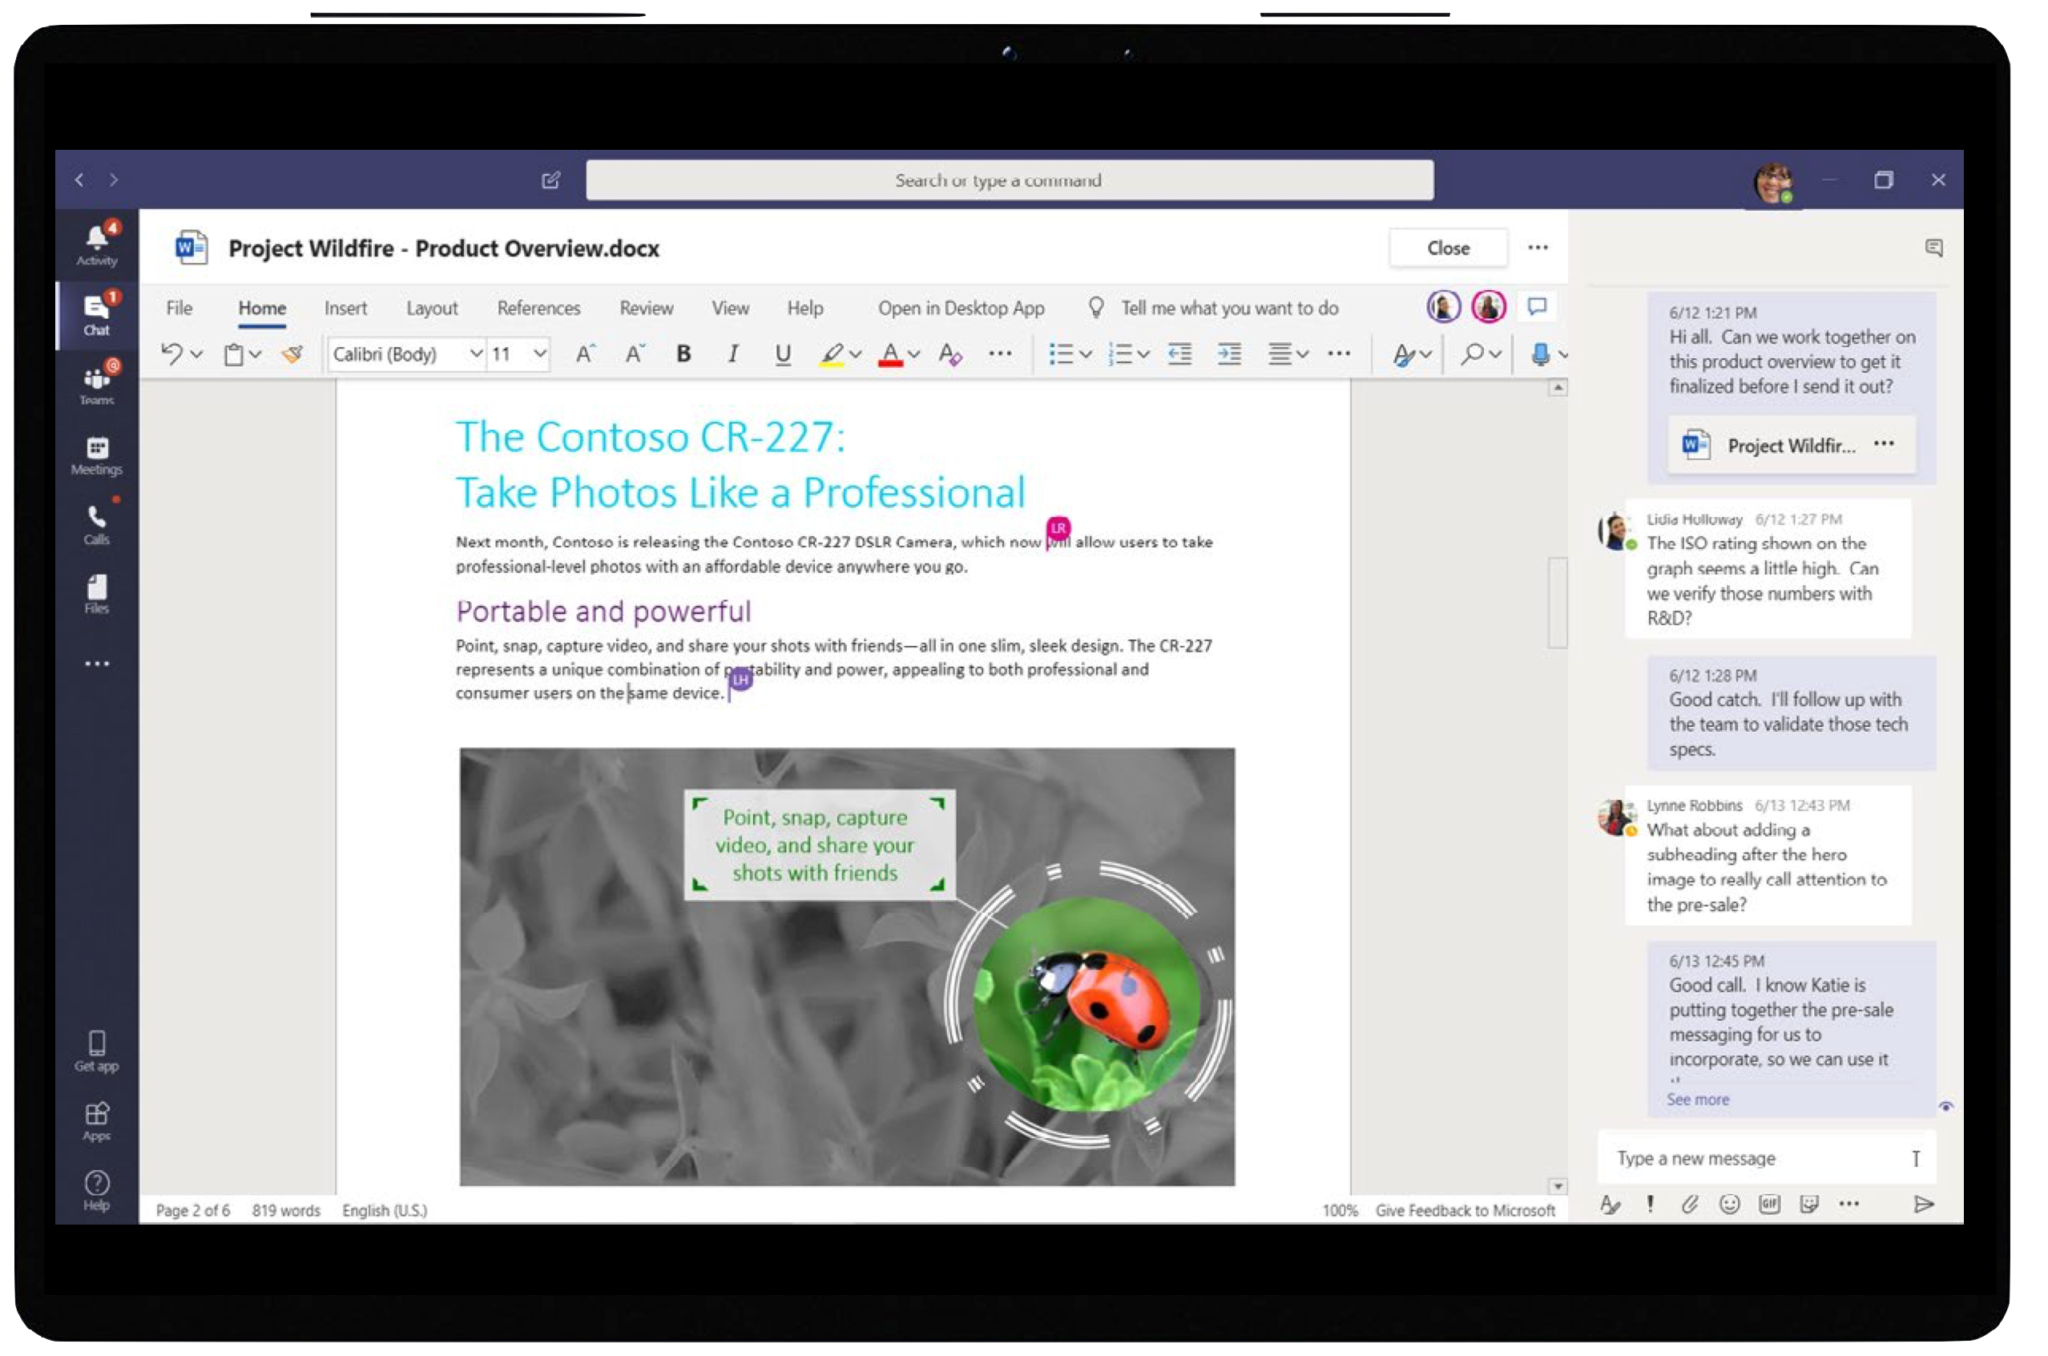The image size is (2048, 1356).
Task: Toggle the conversation panel icon
Action: click(x=1934, y=248)
